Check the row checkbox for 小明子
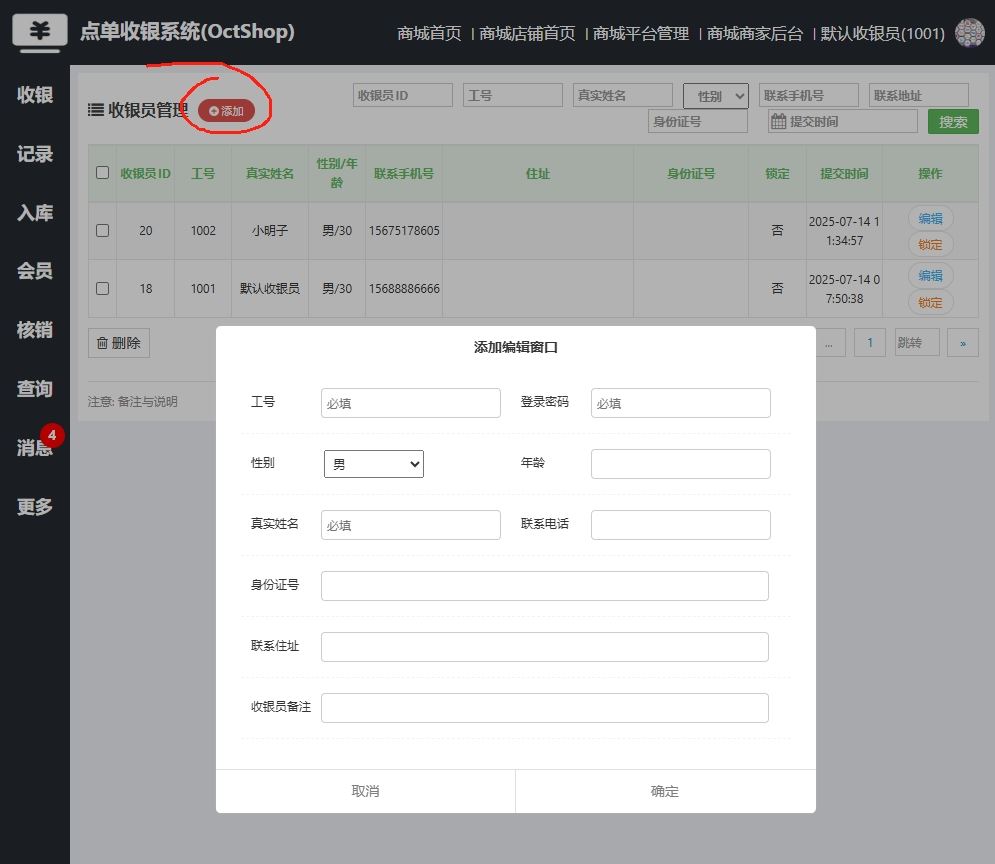Screen dimensions: 995x864 (x=102, y=230)
